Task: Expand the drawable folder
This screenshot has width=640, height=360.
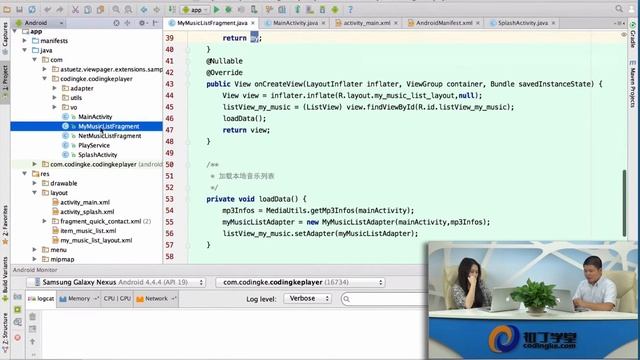Action: [x=35, y=183]
